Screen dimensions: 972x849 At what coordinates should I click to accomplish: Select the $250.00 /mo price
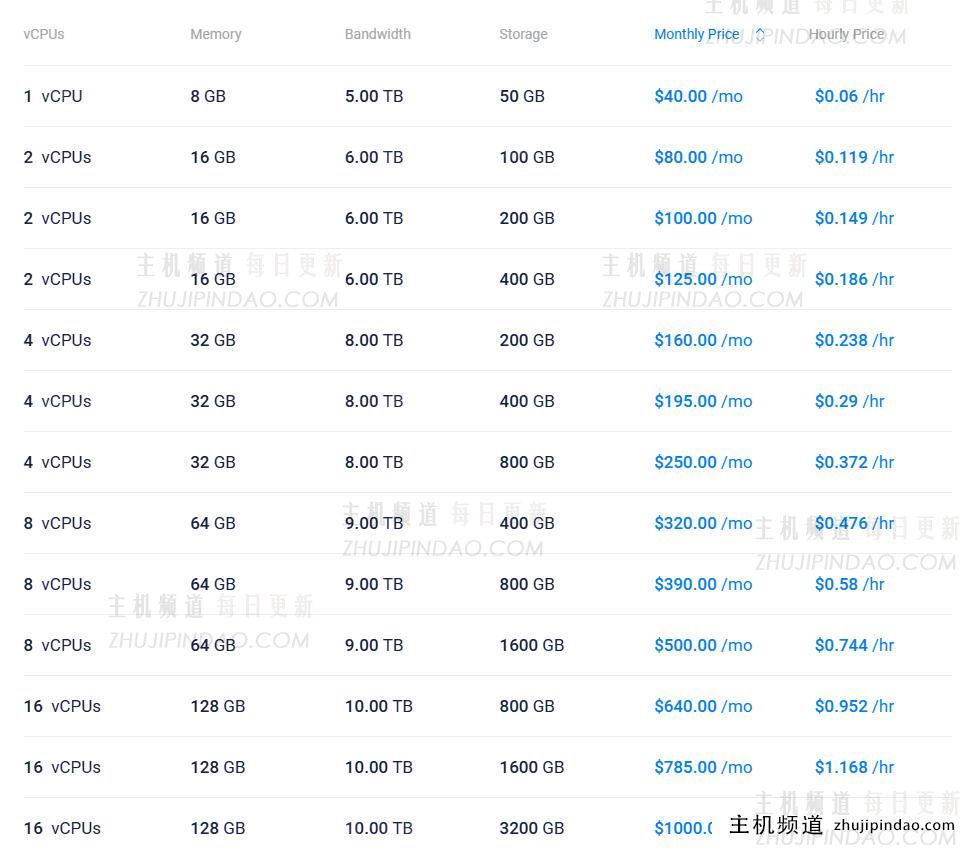point(704,462)
